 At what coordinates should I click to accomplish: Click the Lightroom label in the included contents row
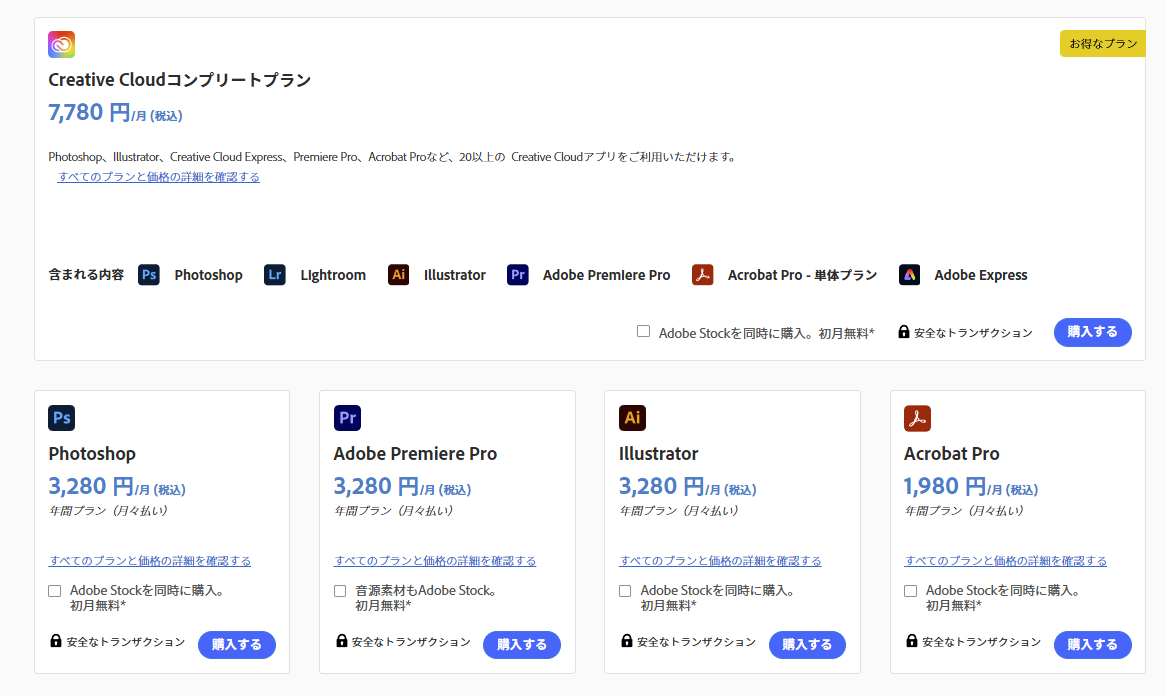pyautogui.click(x=333, y=275)
